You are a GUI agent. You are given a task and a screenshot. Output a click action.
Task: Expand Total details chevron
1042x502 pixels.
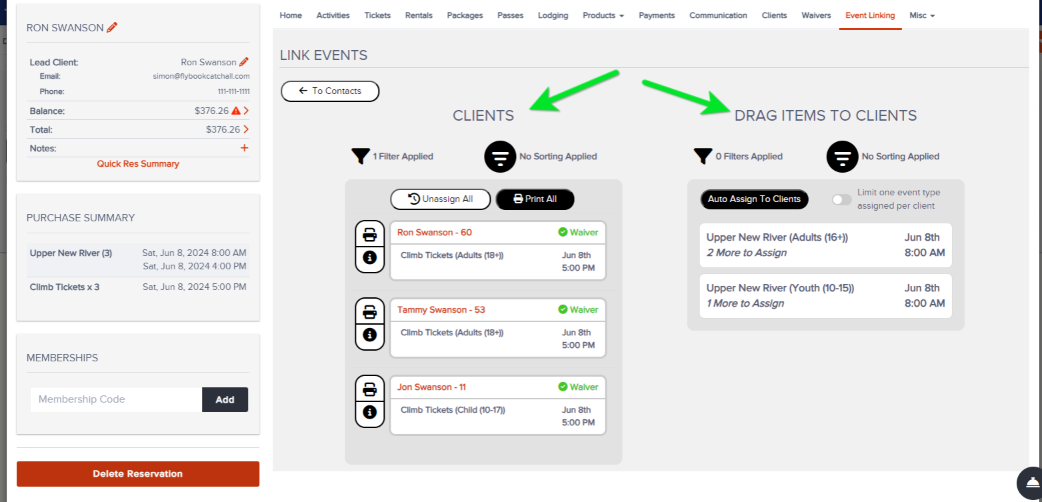tap(247, 130)
